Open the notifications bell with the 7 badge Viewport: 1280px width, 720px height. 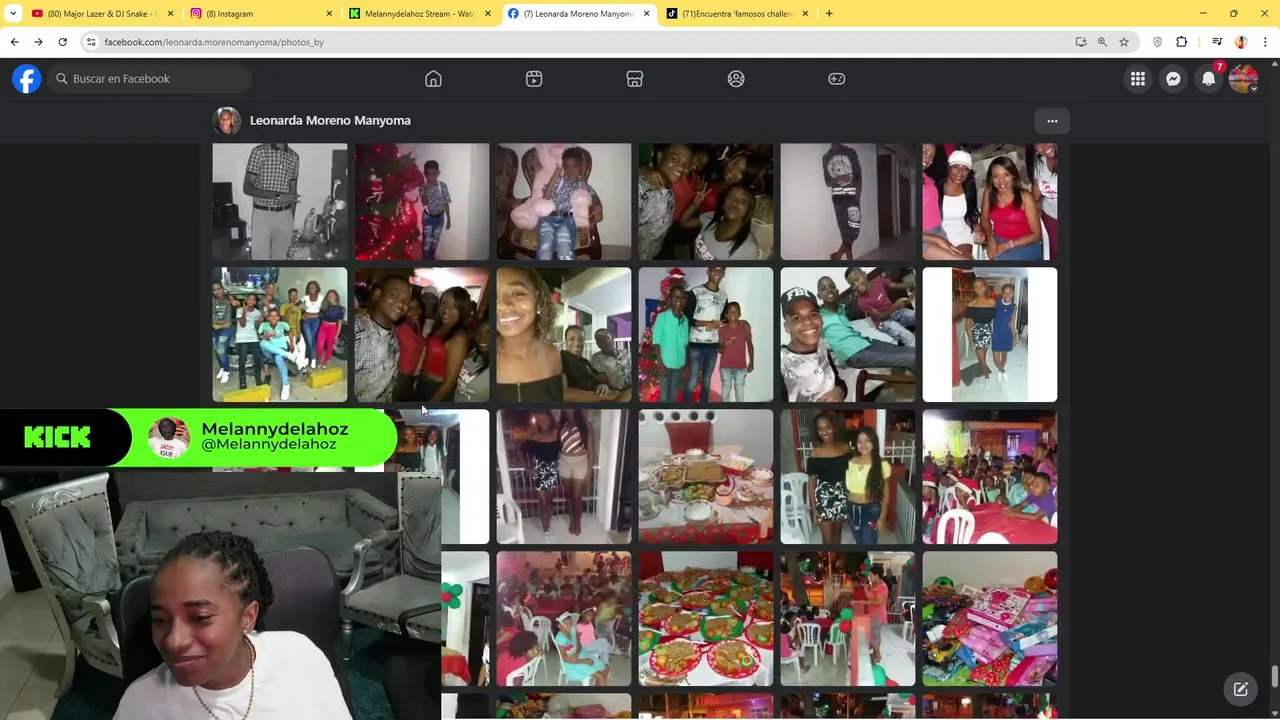[x=1209, y=79]
